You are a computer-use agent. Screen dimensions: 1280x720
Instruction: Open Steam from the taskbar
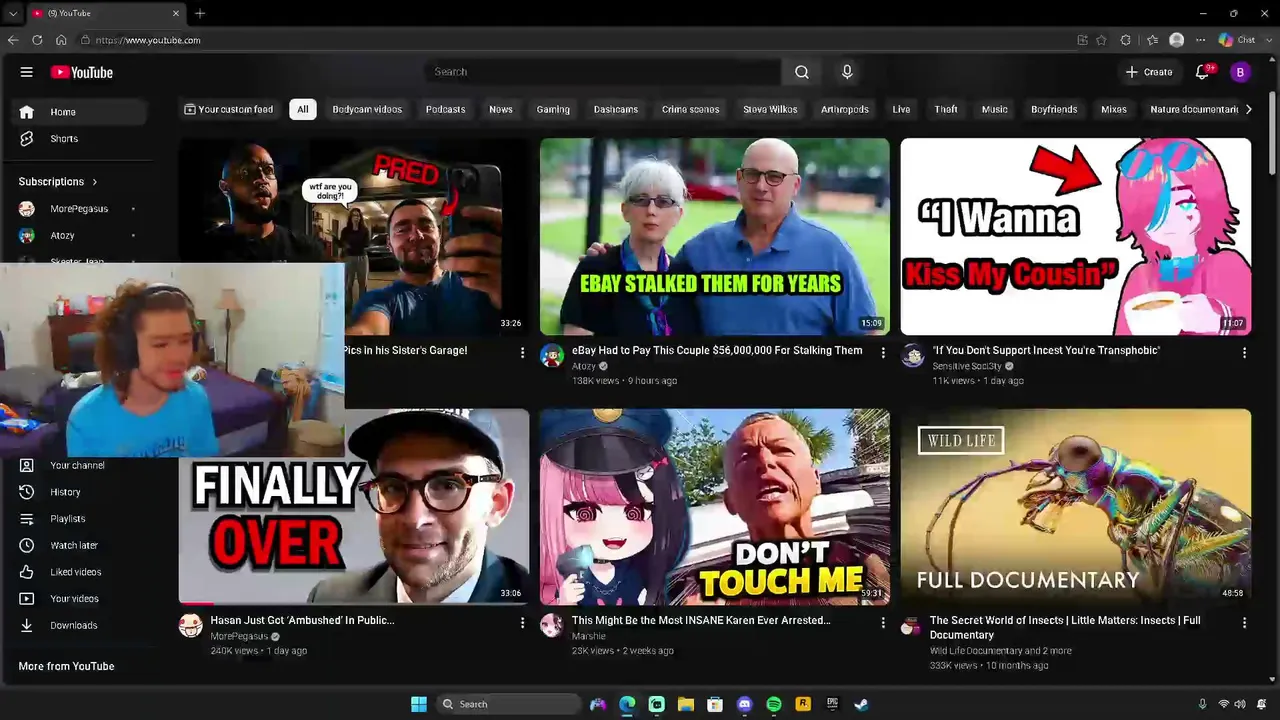pos(861,704)
